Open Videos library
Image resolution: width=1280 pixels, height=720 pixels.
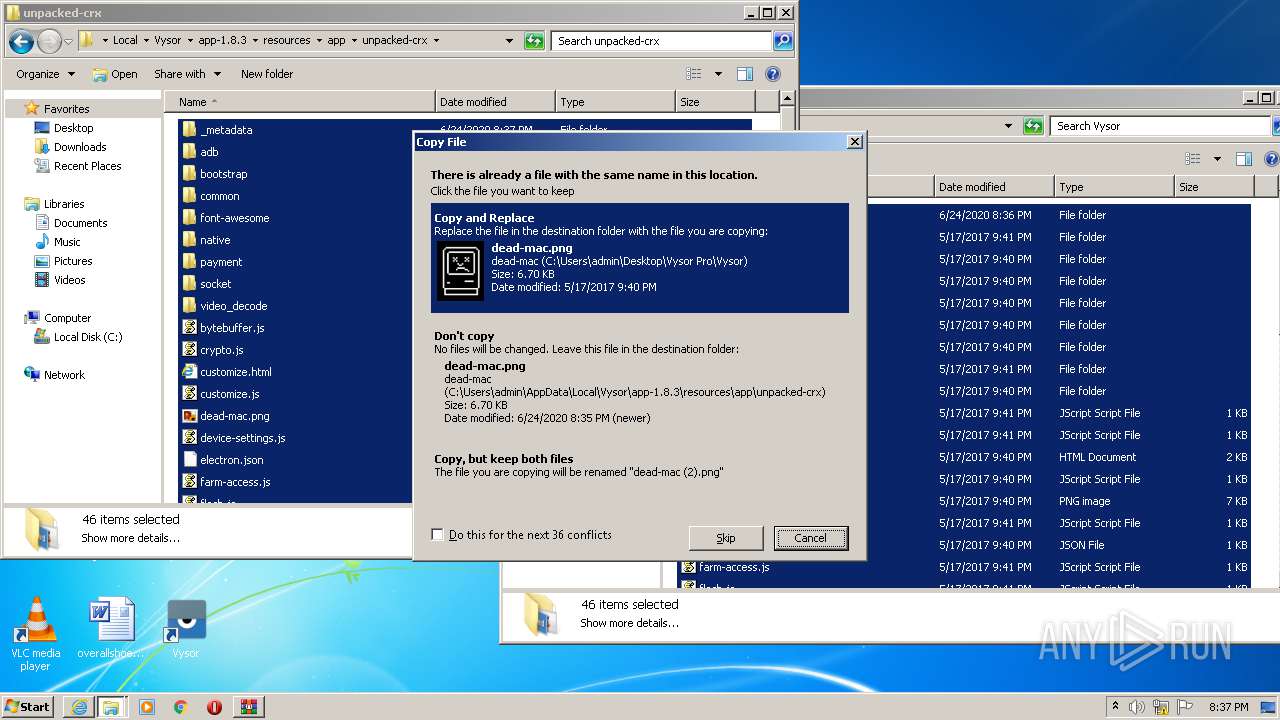69,280
